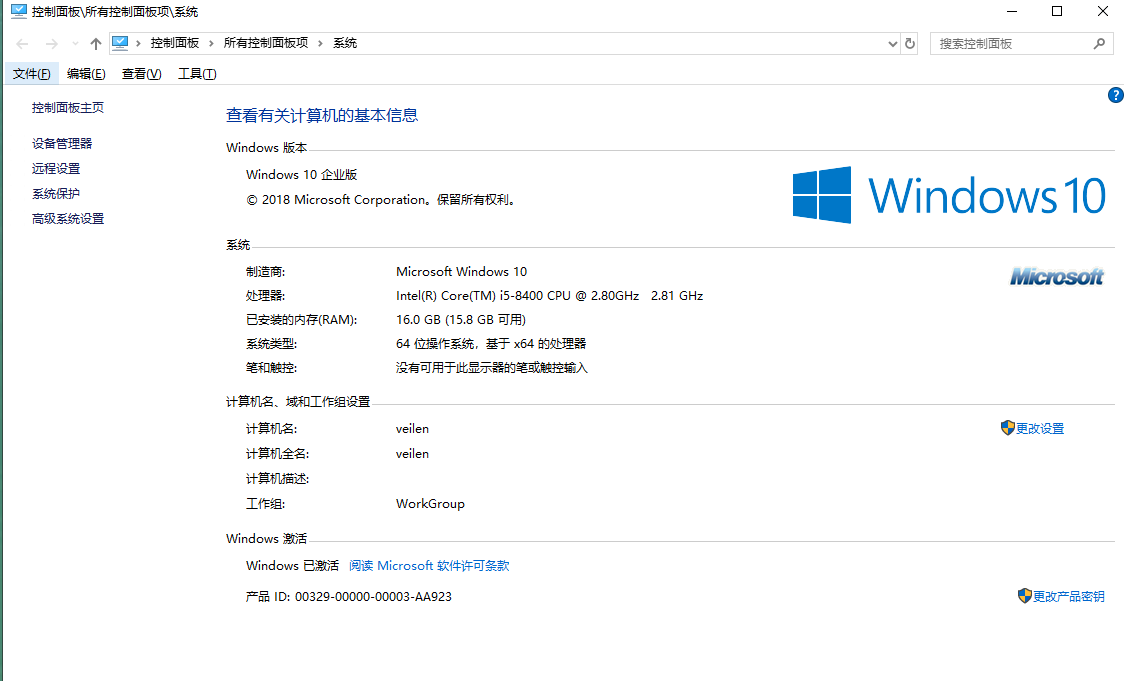Open the 查看(V) menu
Image resolution: width=1124 pixels, height=681 pixels.
(141, 74)
